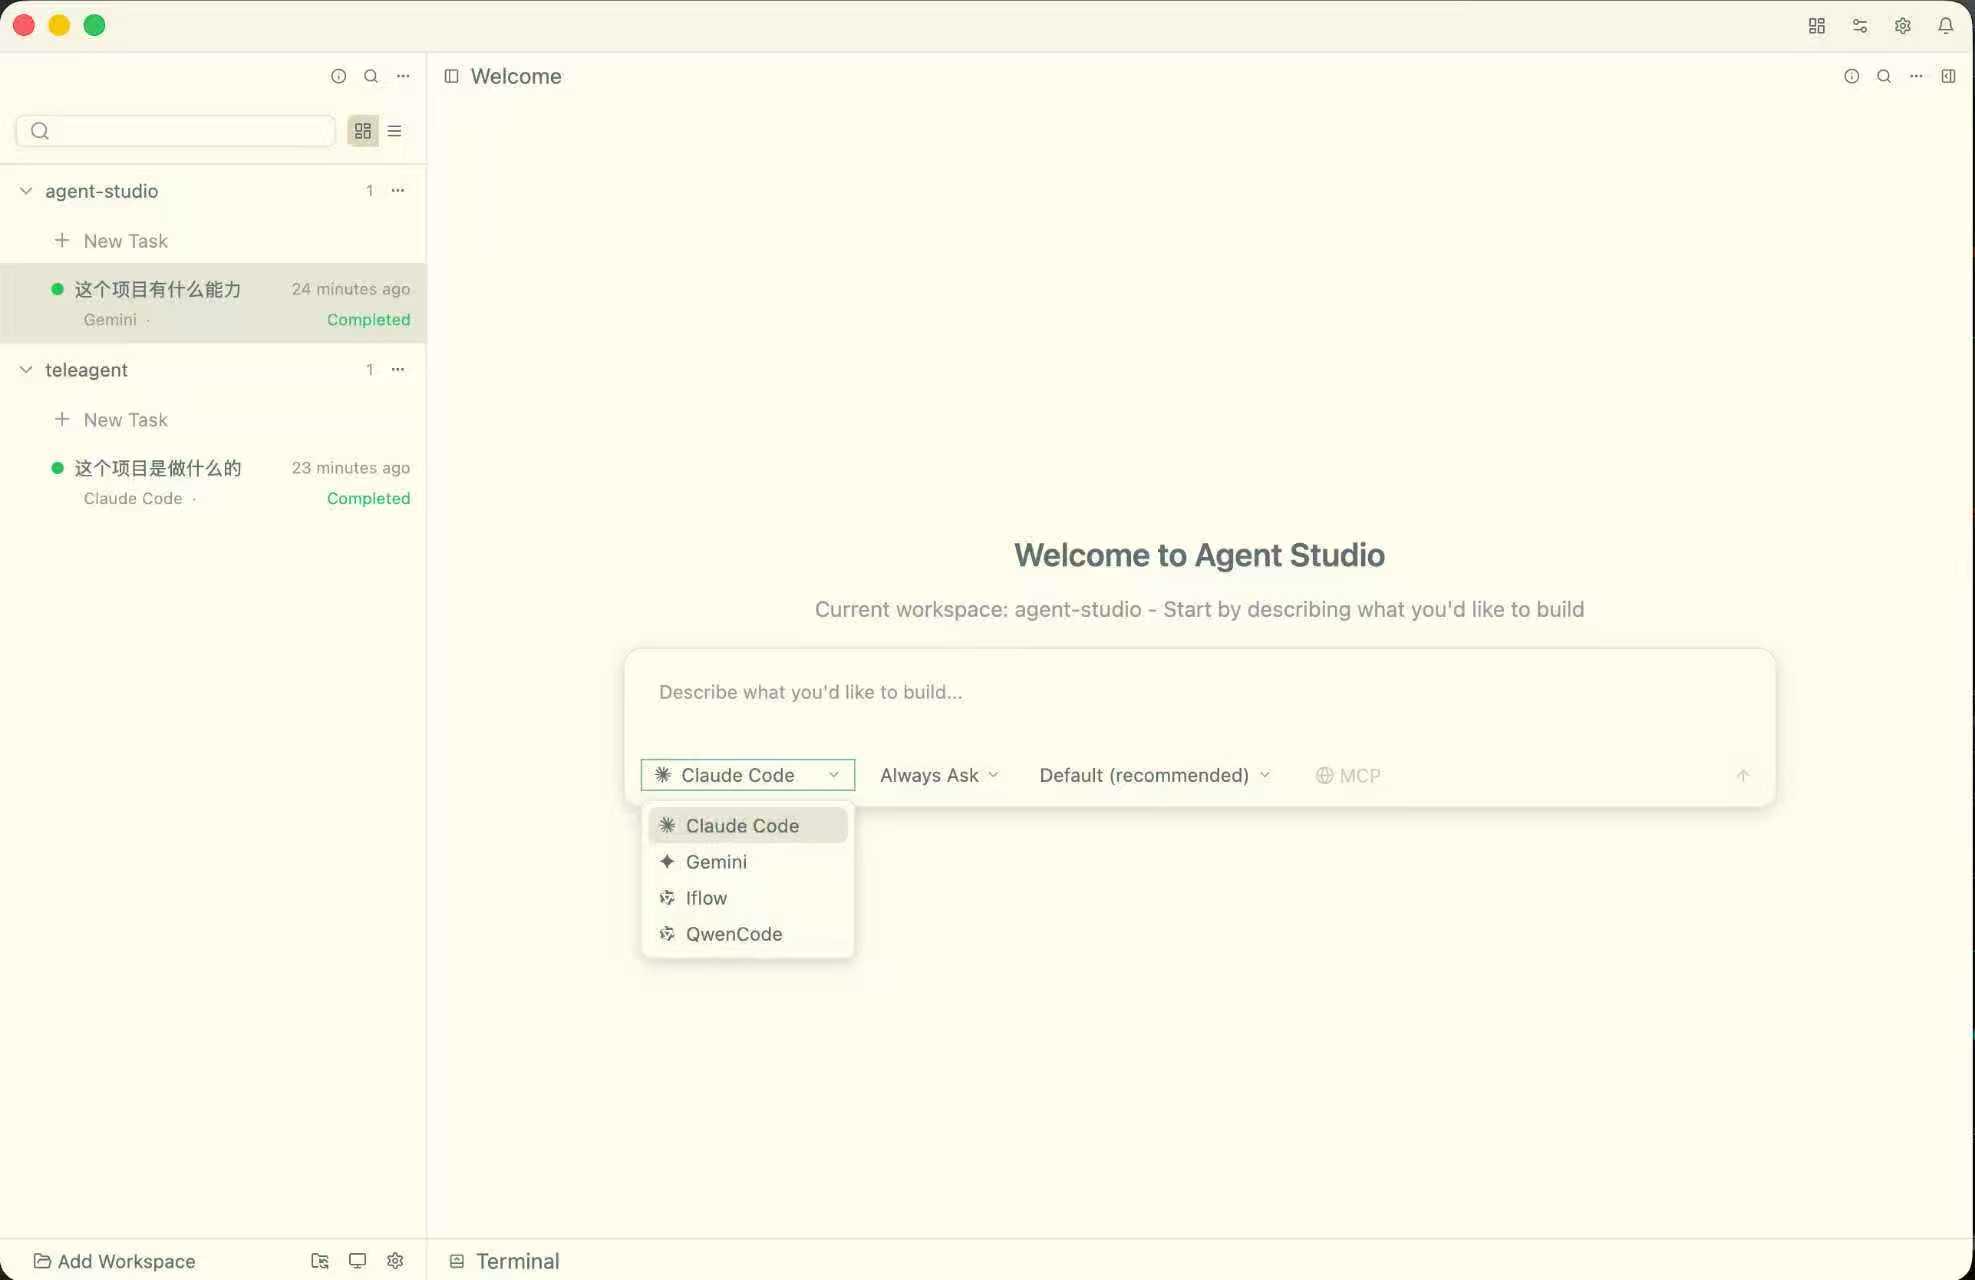Open search in the Welcome panel
The height and width of the screenshot is (1280, 1975).
click(1884, 76)
